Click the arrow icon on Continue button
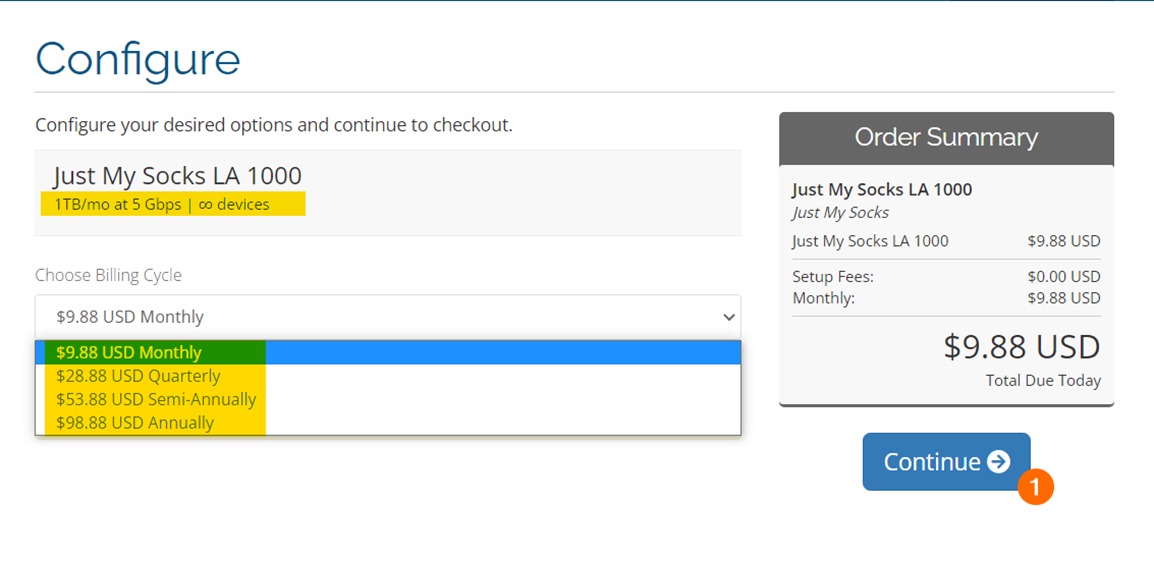 pos(998,461)
